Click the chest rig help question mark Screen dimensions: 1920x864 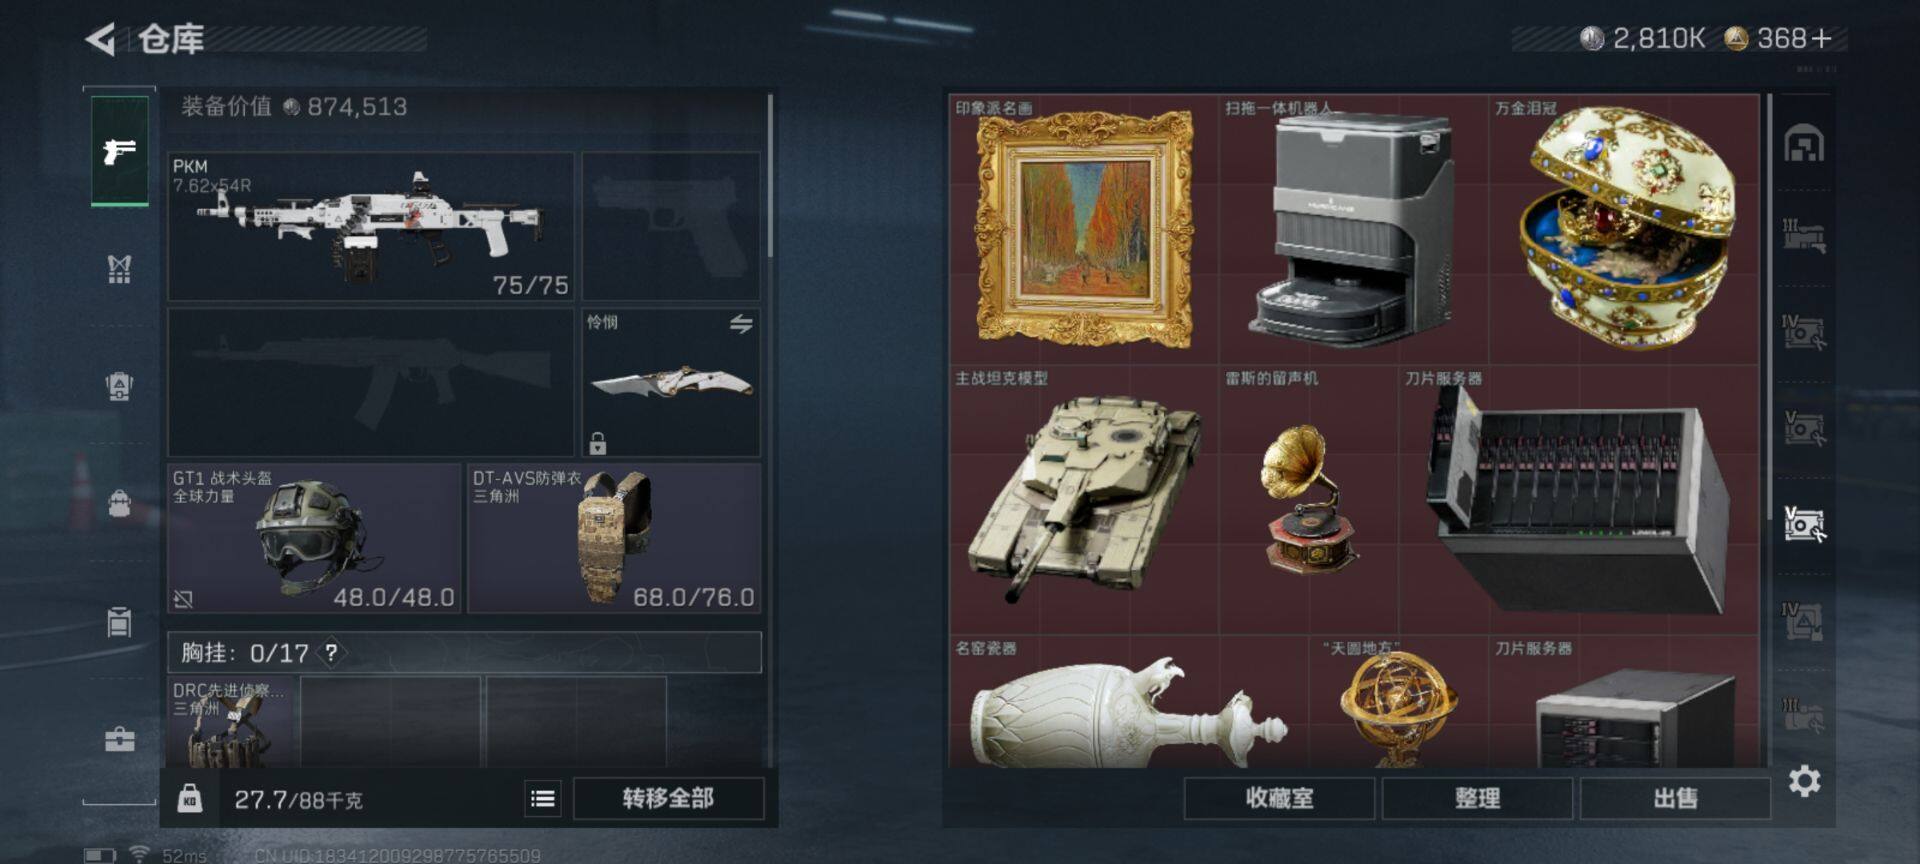[x=331, y=653]
